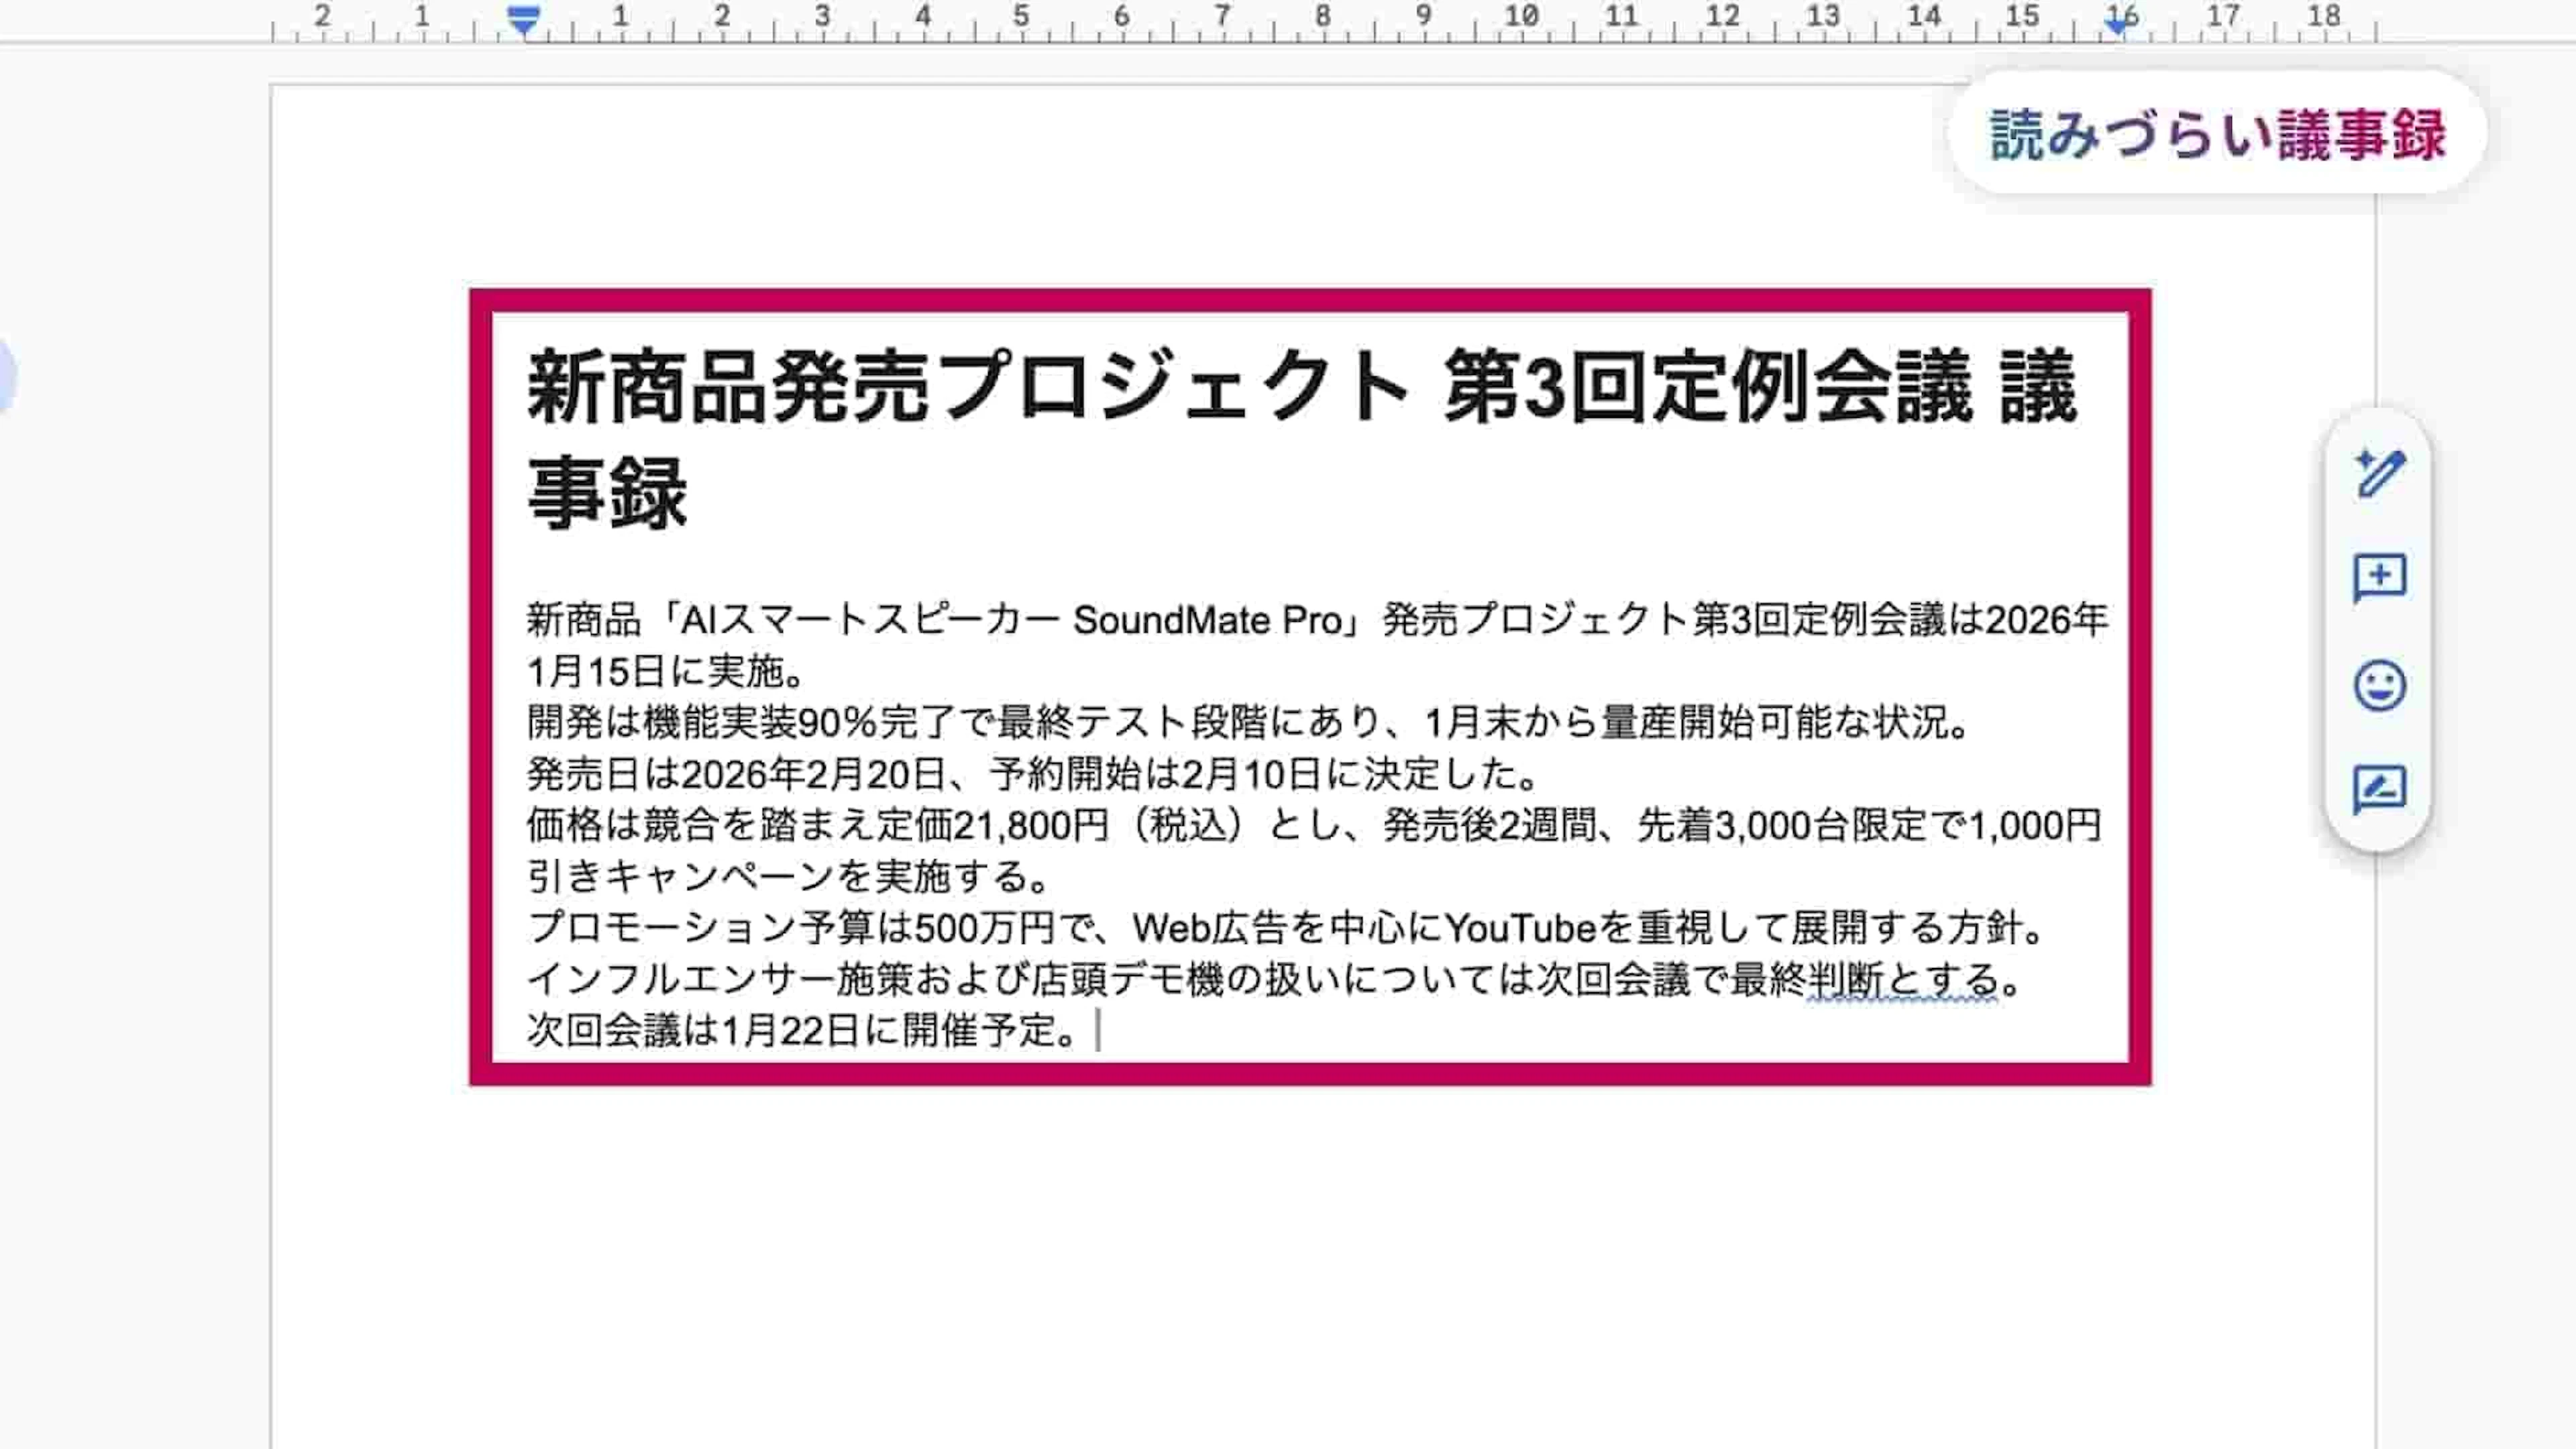The height and width of the screenshot is (1449, 2576).
Task: Click the second heading line 事録
Action: (x=607, y=493)
